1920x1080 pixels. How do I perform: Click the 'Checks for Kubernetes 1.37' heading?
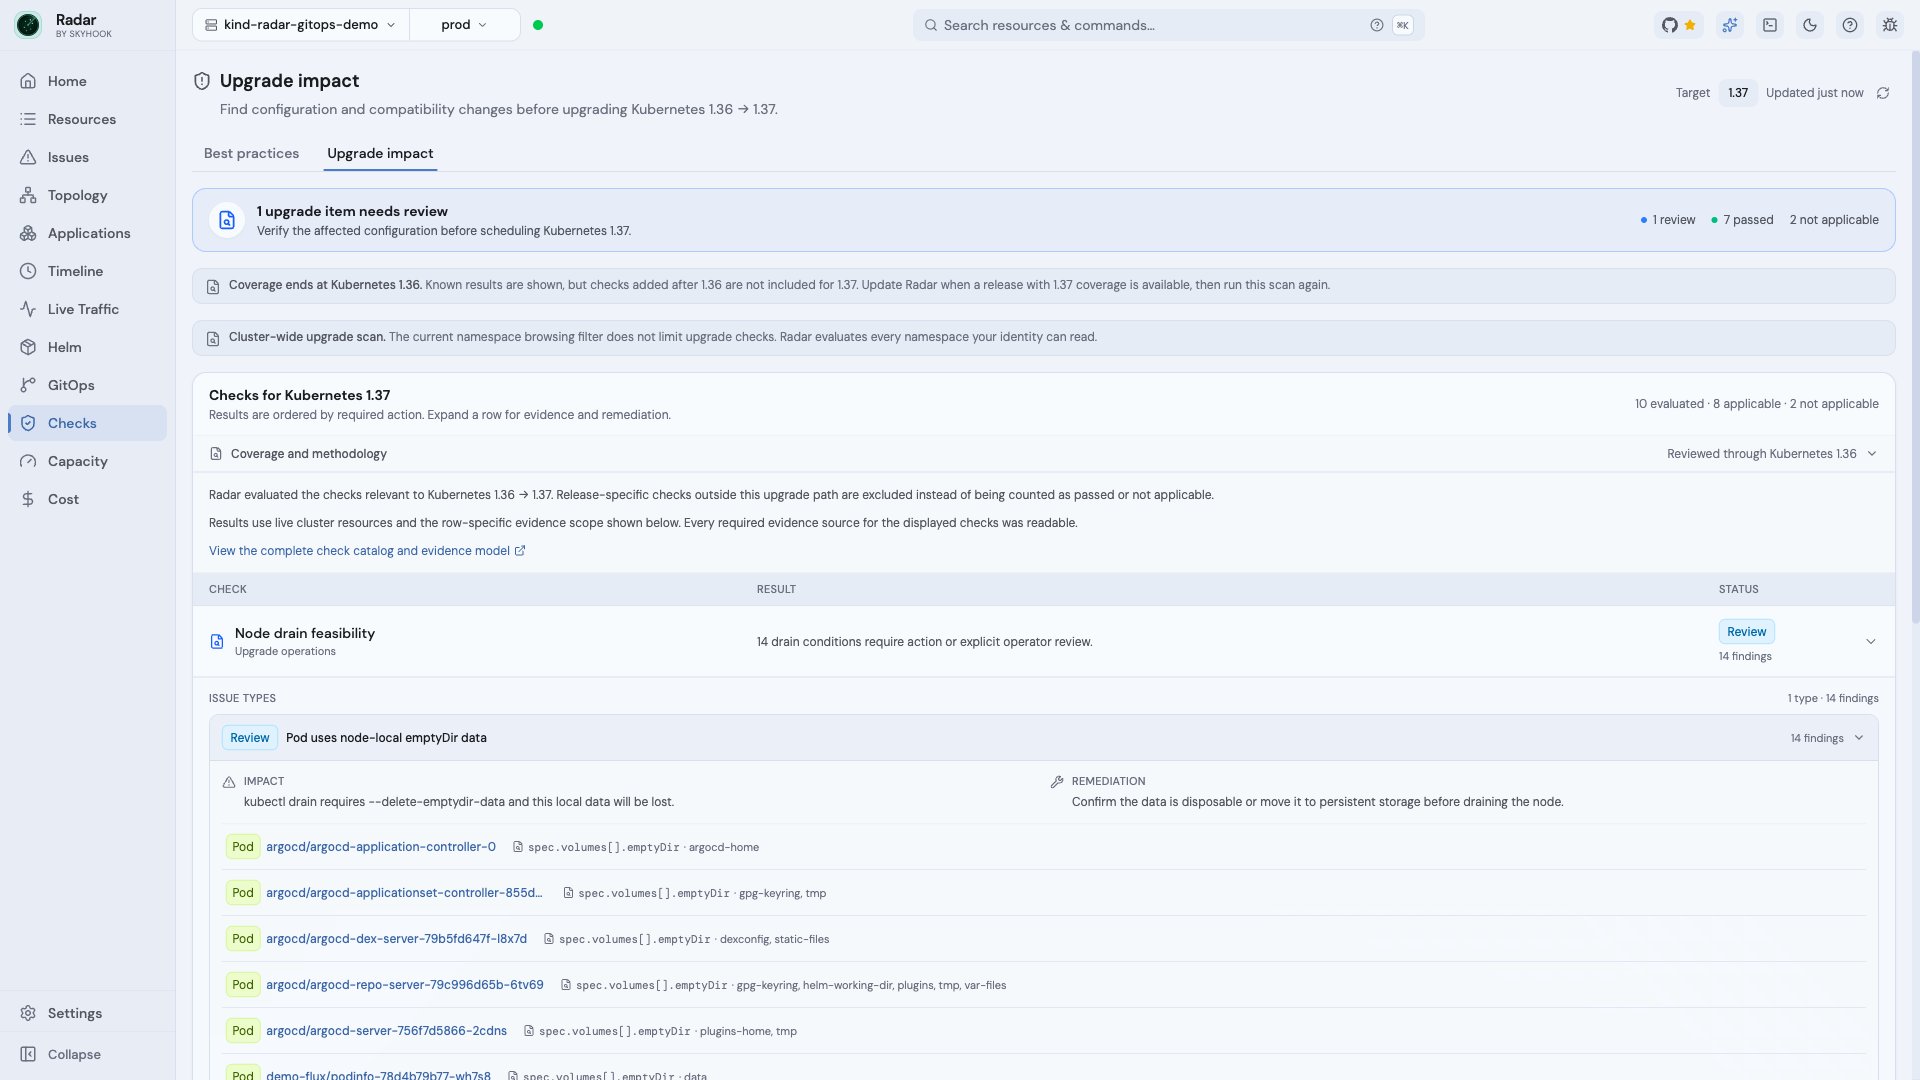coord(299,395)
